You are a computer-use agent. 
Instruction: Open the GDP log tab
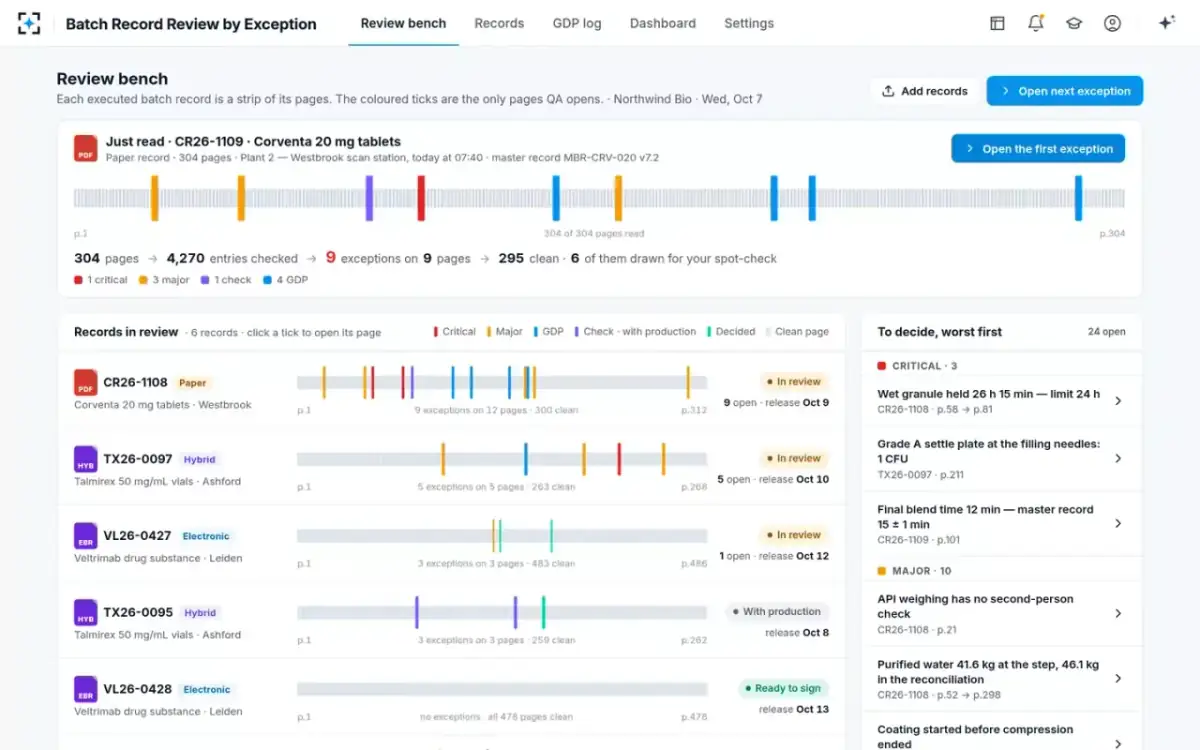(x=577, y=23)
